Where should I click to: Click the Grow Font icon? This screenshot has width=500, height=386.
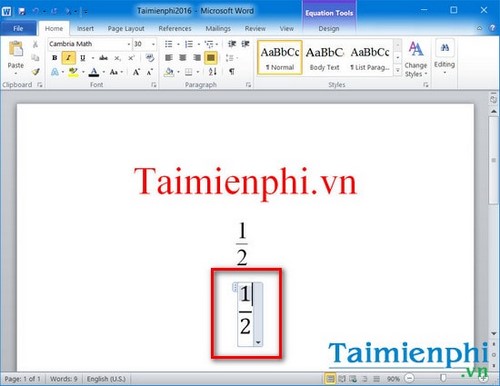pyautogui.click(x=136, y=72)
